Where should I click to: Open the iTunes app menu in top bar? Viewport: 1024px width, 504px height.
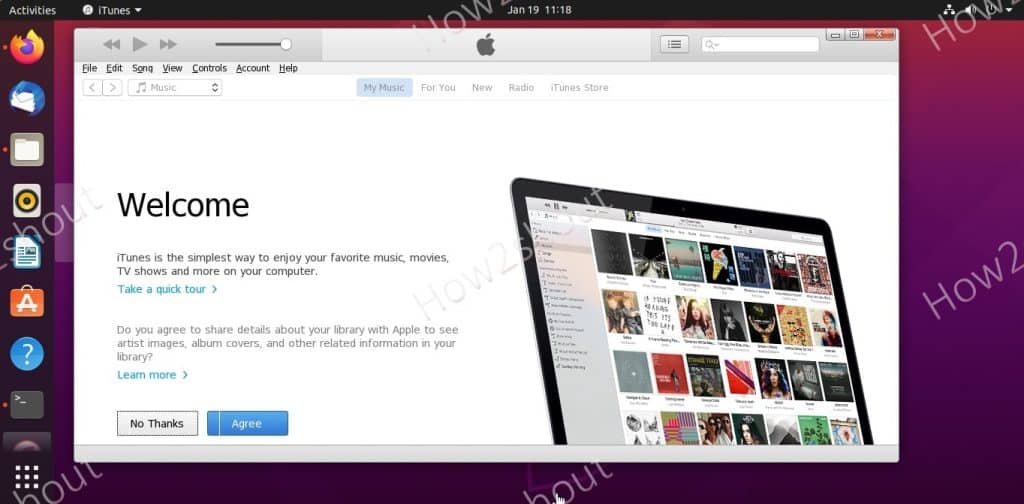tap(112, 10)
